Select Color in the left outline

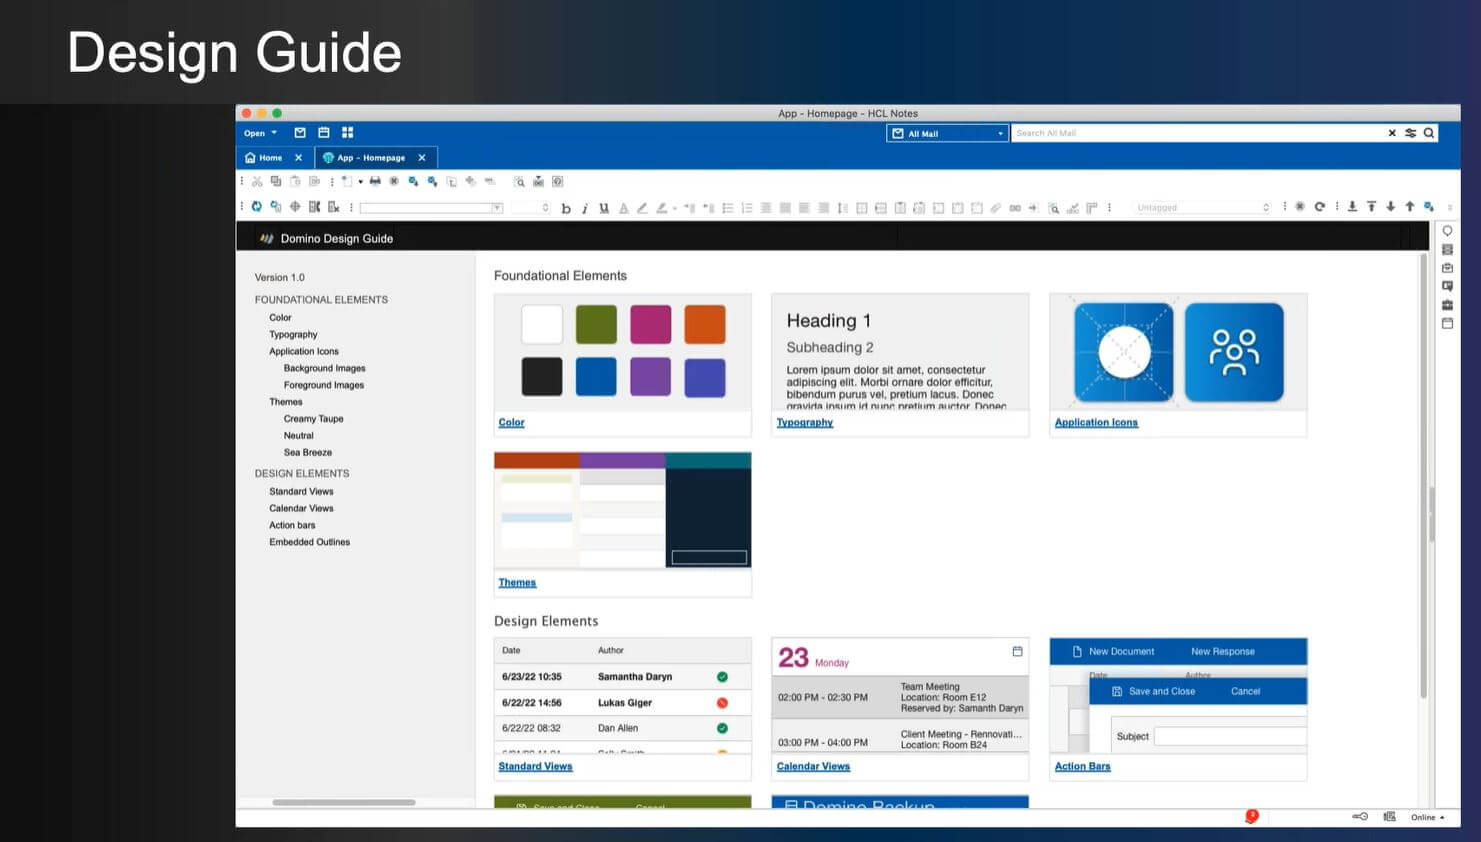280,318
